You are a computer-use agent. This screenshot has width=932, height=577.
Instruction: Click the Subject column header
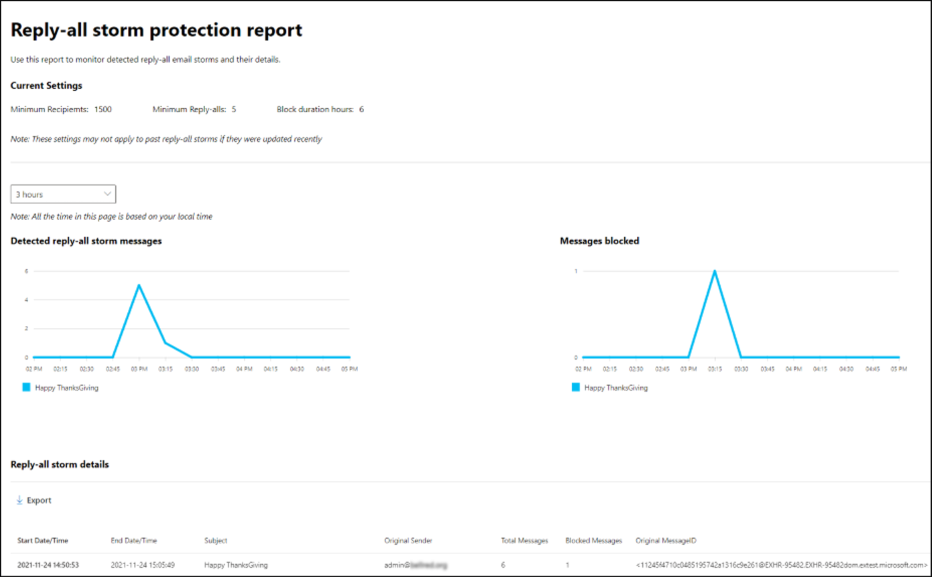(x=216, y=540)
